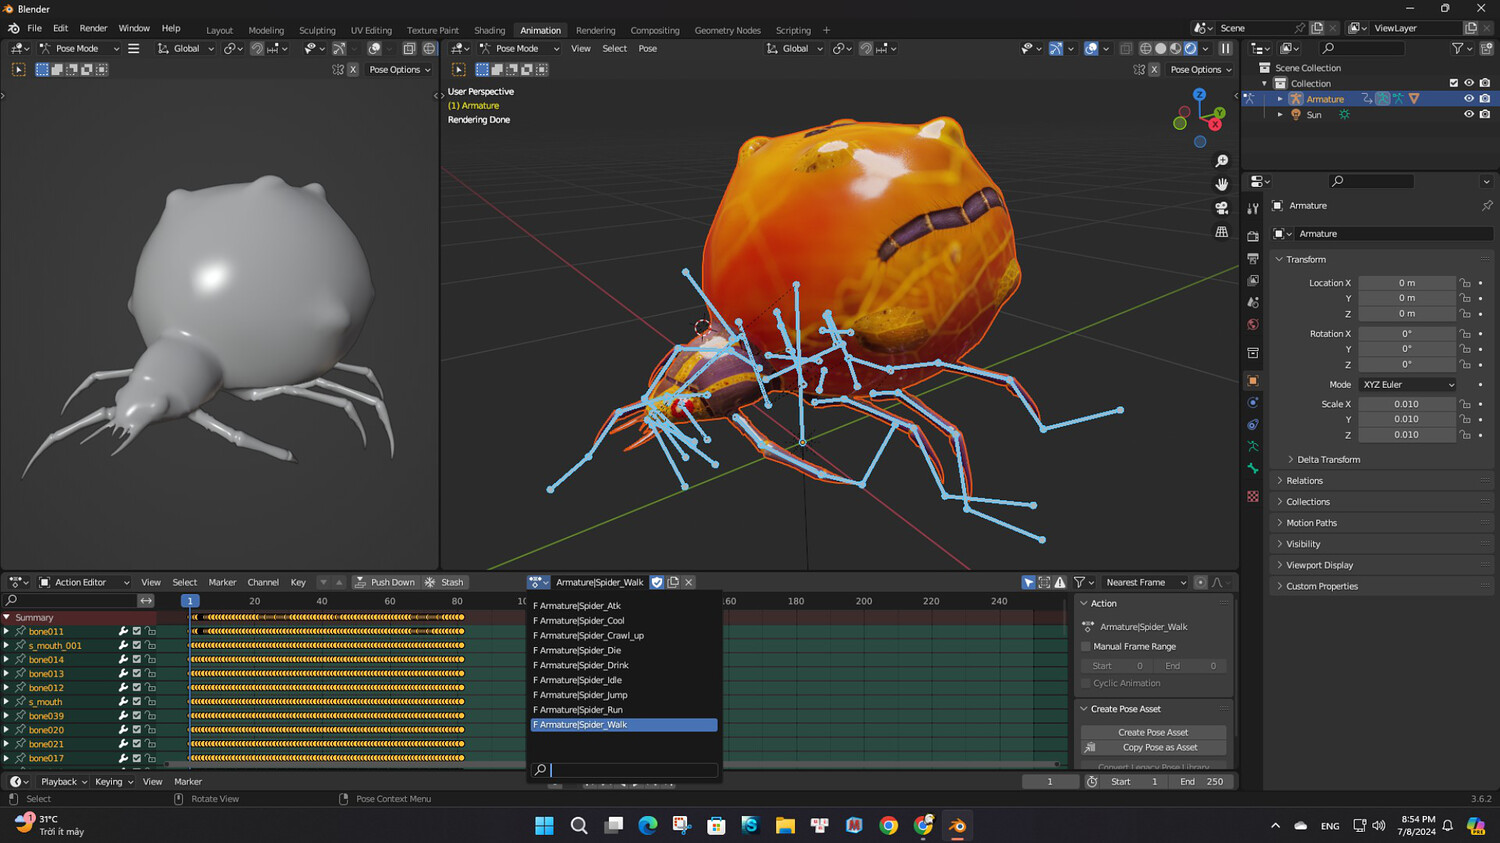Click the zoom magnifier icon in viewport
The image size is (1500, 843).
(x=1221, y=161)
